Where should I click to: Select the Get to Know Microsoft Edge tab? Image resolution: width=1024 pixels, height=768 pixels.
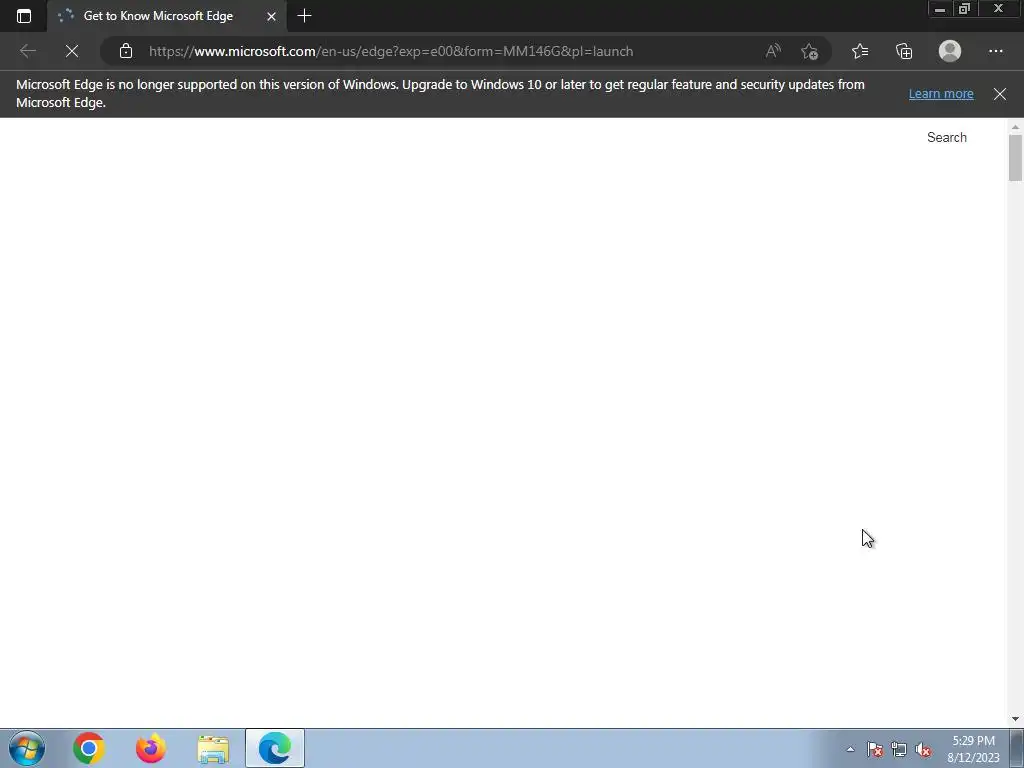point(167,16)
